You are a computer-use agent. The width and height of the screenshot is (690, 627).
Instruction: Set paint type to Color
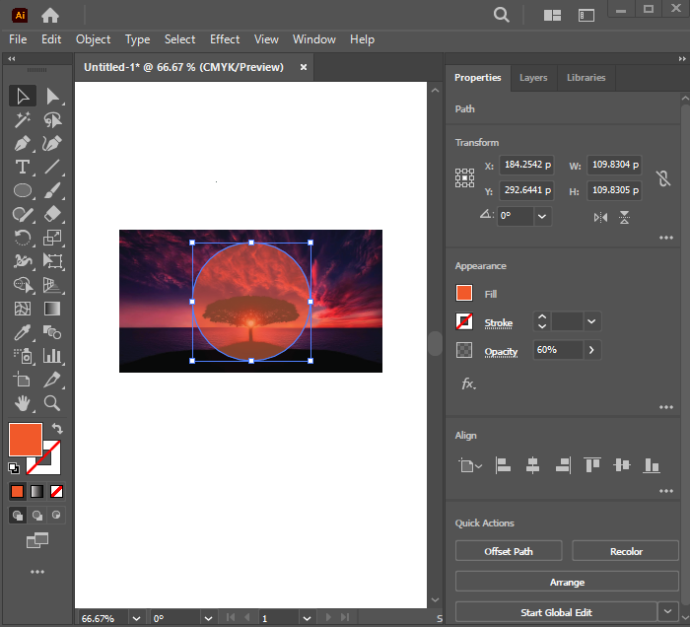point(18,491)
